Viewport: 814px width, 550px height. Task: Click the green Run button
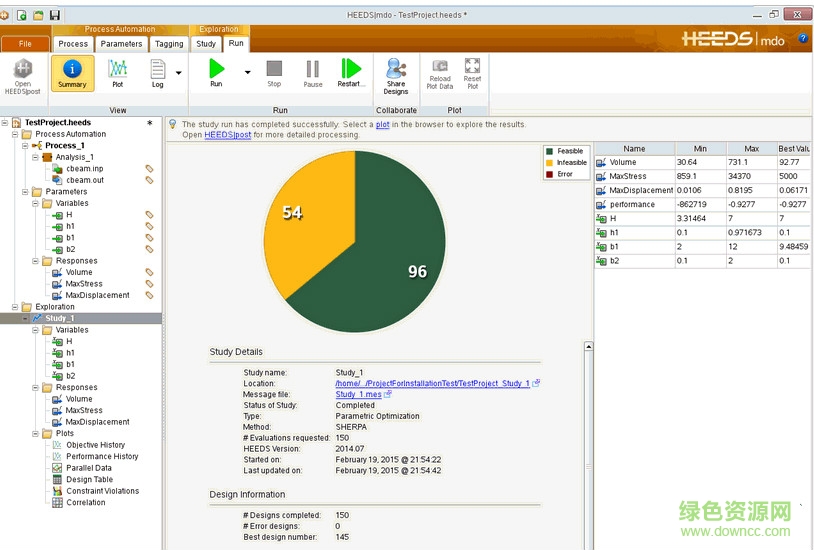point(216,72)
